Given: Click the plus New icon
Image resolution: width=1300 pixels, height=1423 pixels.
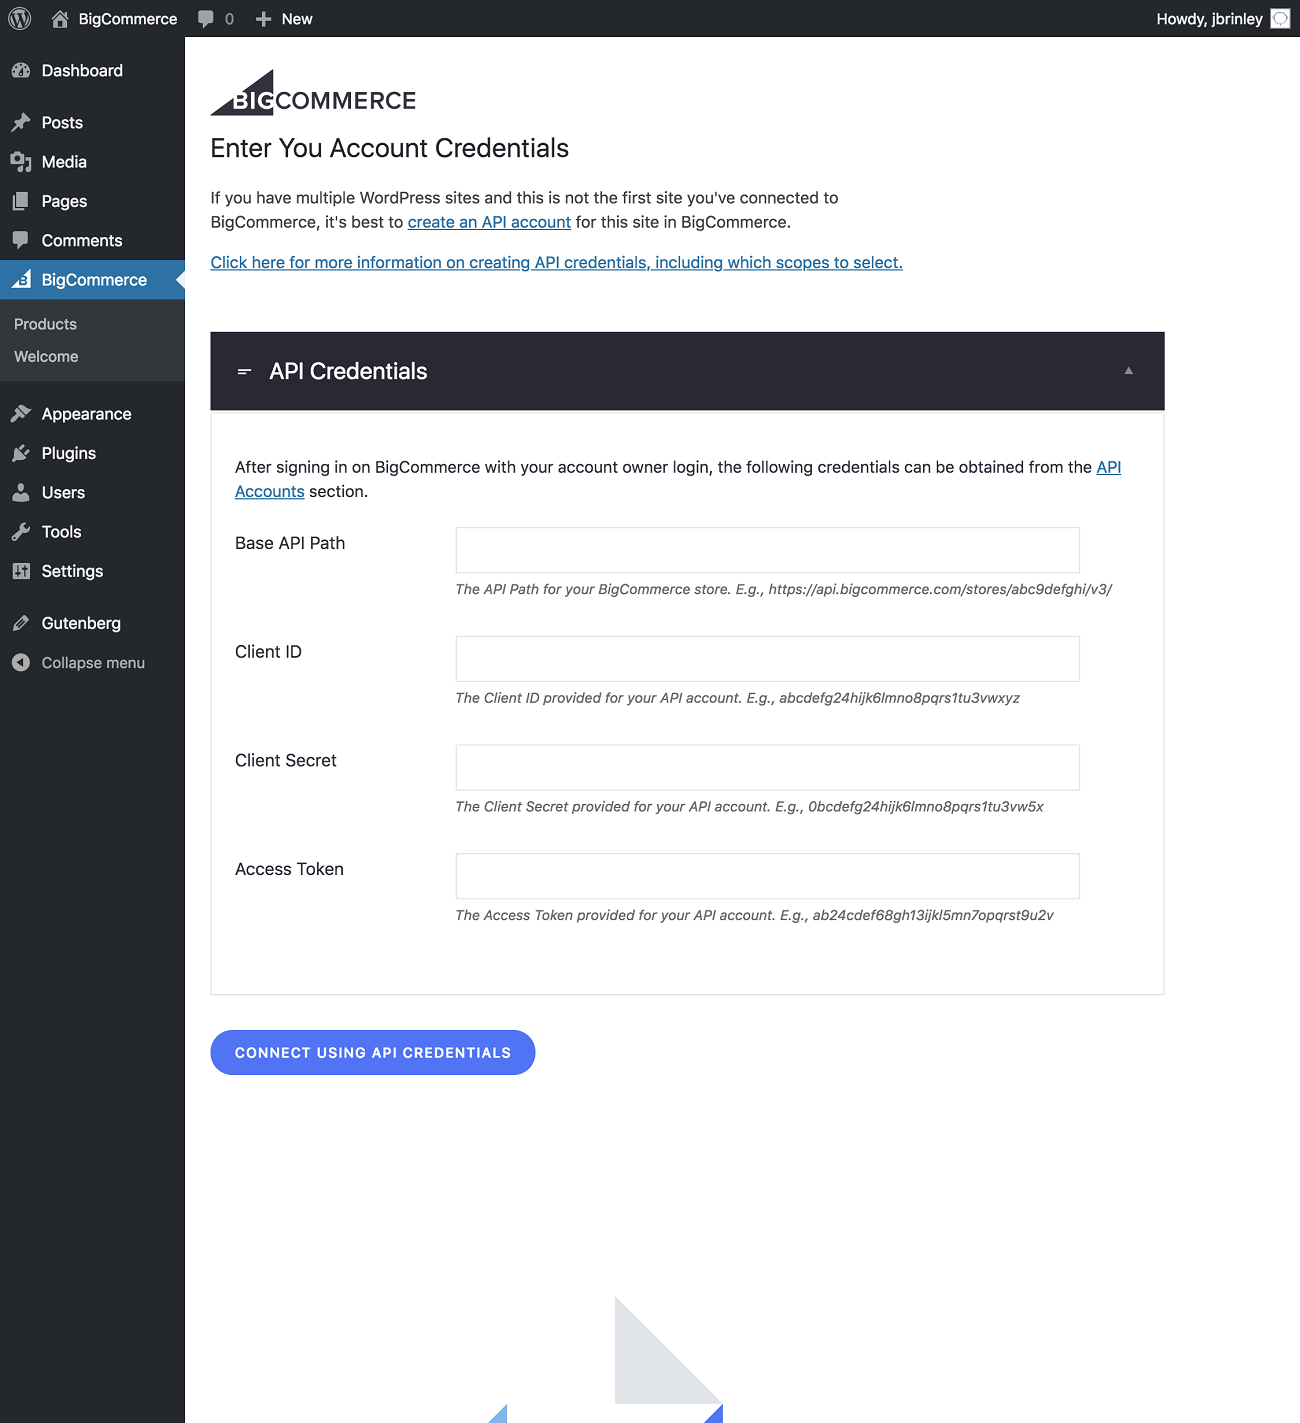Looking at the screenshot, I should [x=264, y=19].
